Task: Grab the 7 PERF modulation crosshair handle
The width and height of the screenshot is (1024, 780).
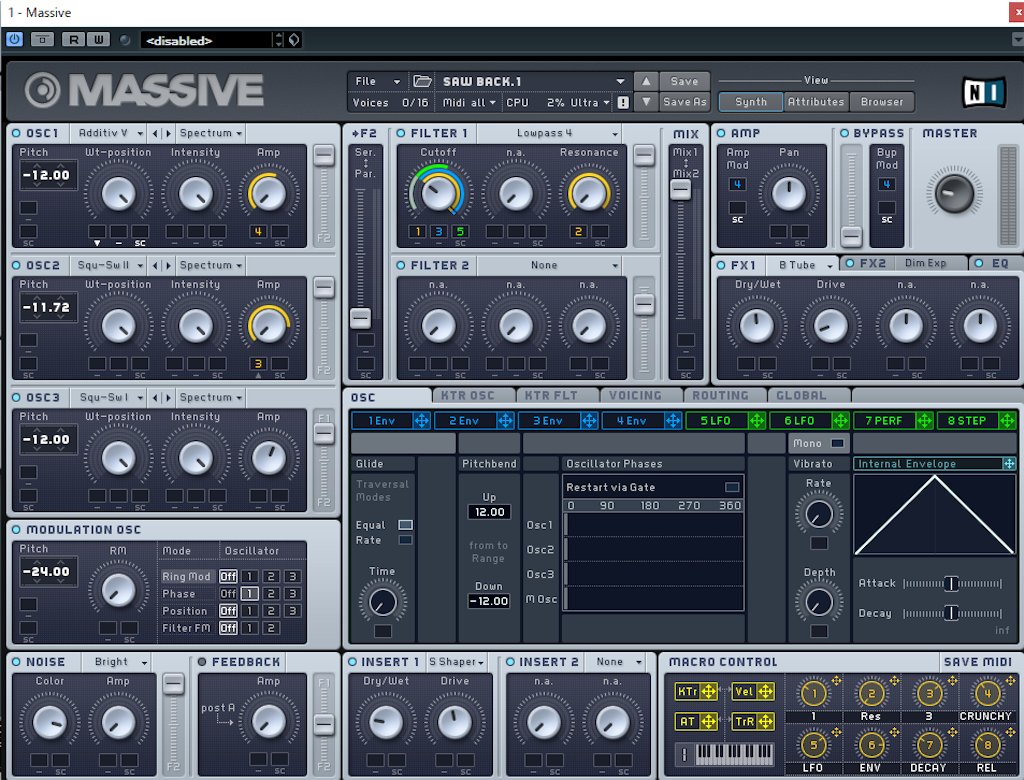Action: (x=924, y=421)
